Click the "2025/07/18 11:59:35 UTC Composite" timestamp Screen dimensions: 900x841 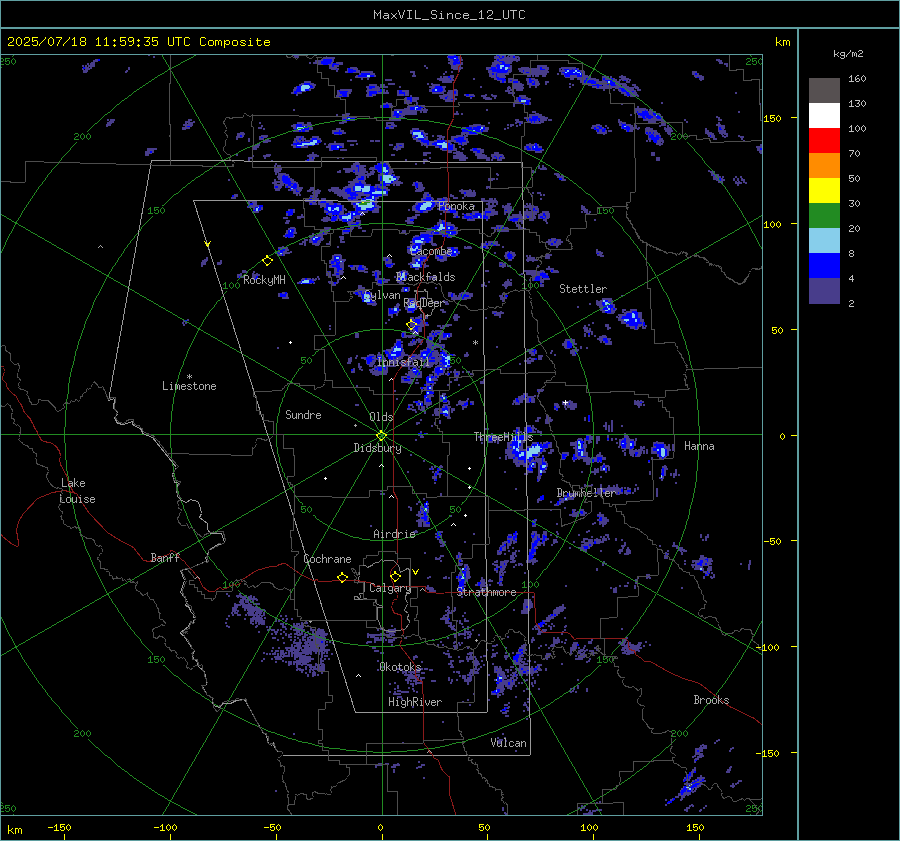coord(138,42)
